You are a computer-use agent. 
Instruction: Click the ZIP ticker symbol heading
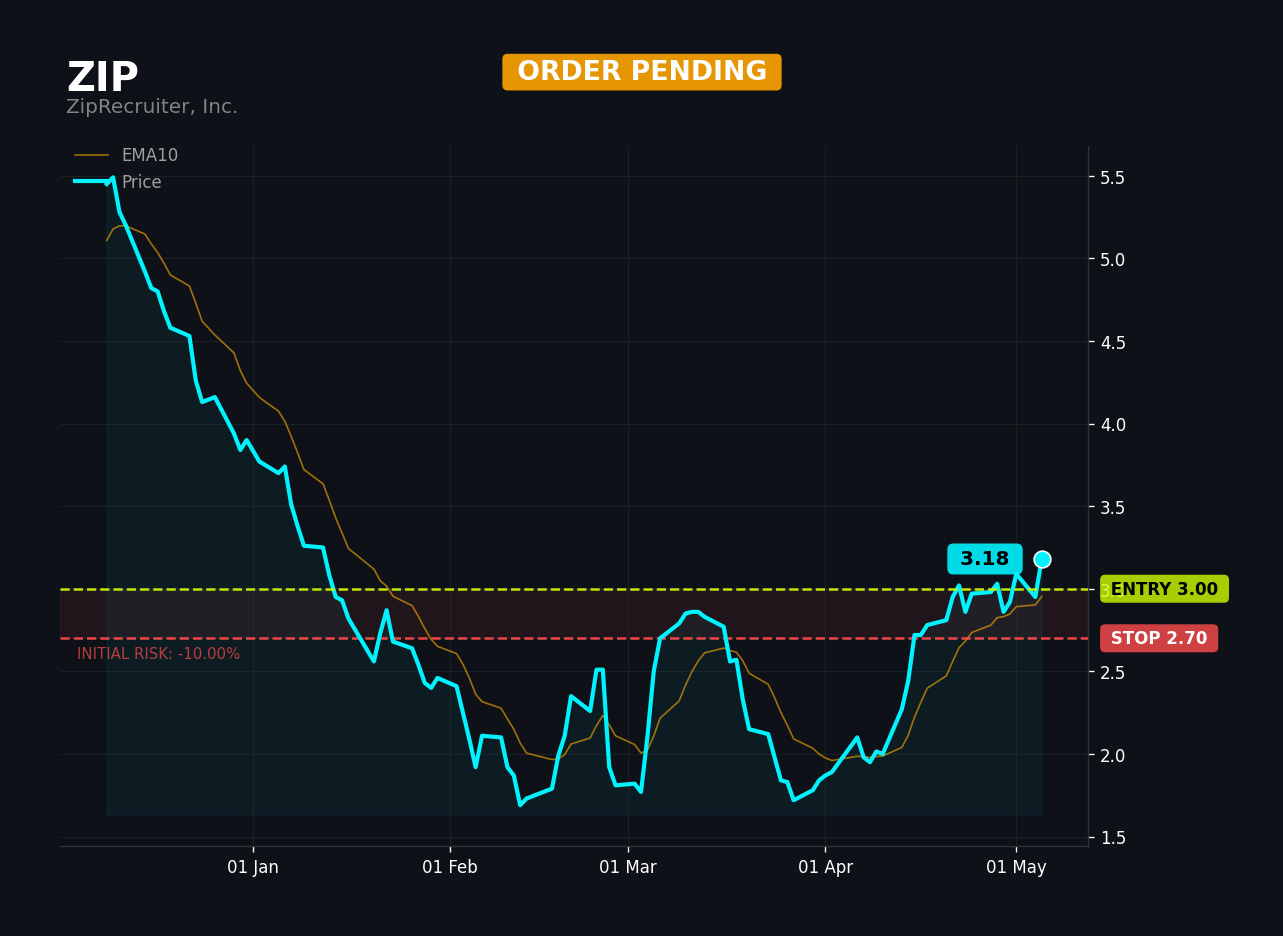pos(103,78)
